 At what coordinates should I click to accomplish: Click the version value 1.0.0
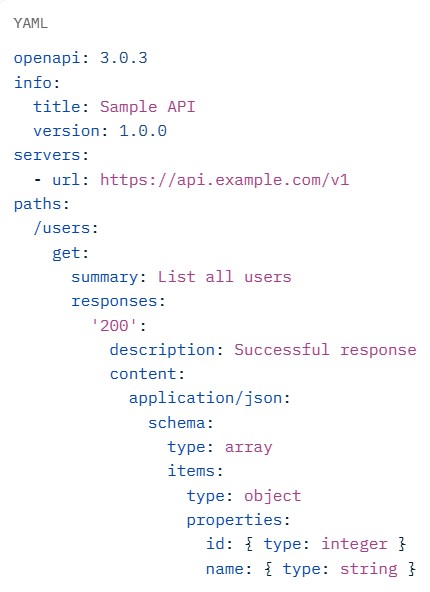pos(143,131)
